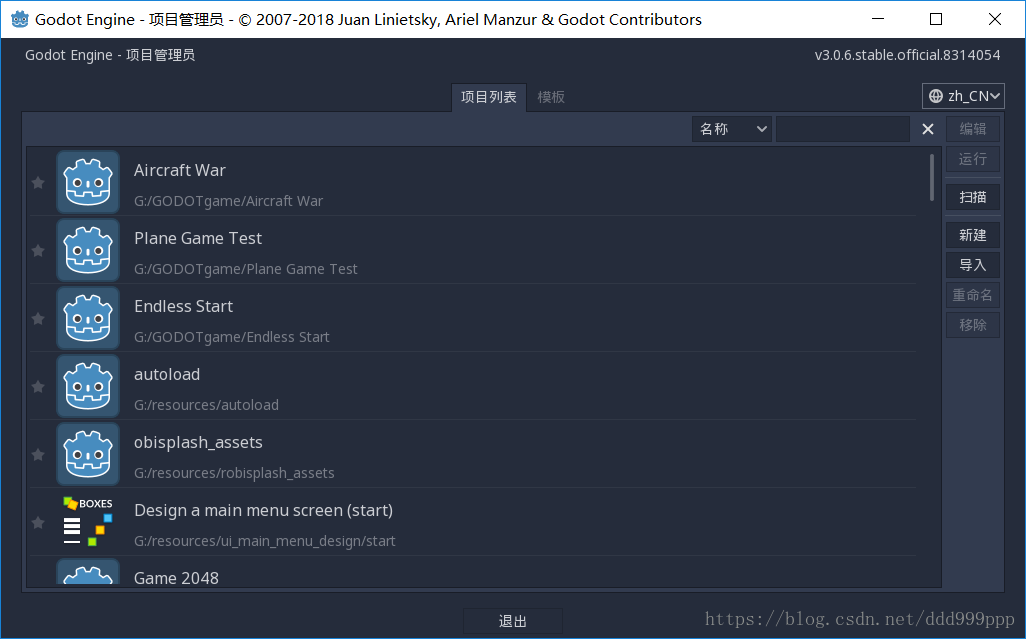Select the Aircraft War project name
The image size is (1026, 639).
pos(180,170)
